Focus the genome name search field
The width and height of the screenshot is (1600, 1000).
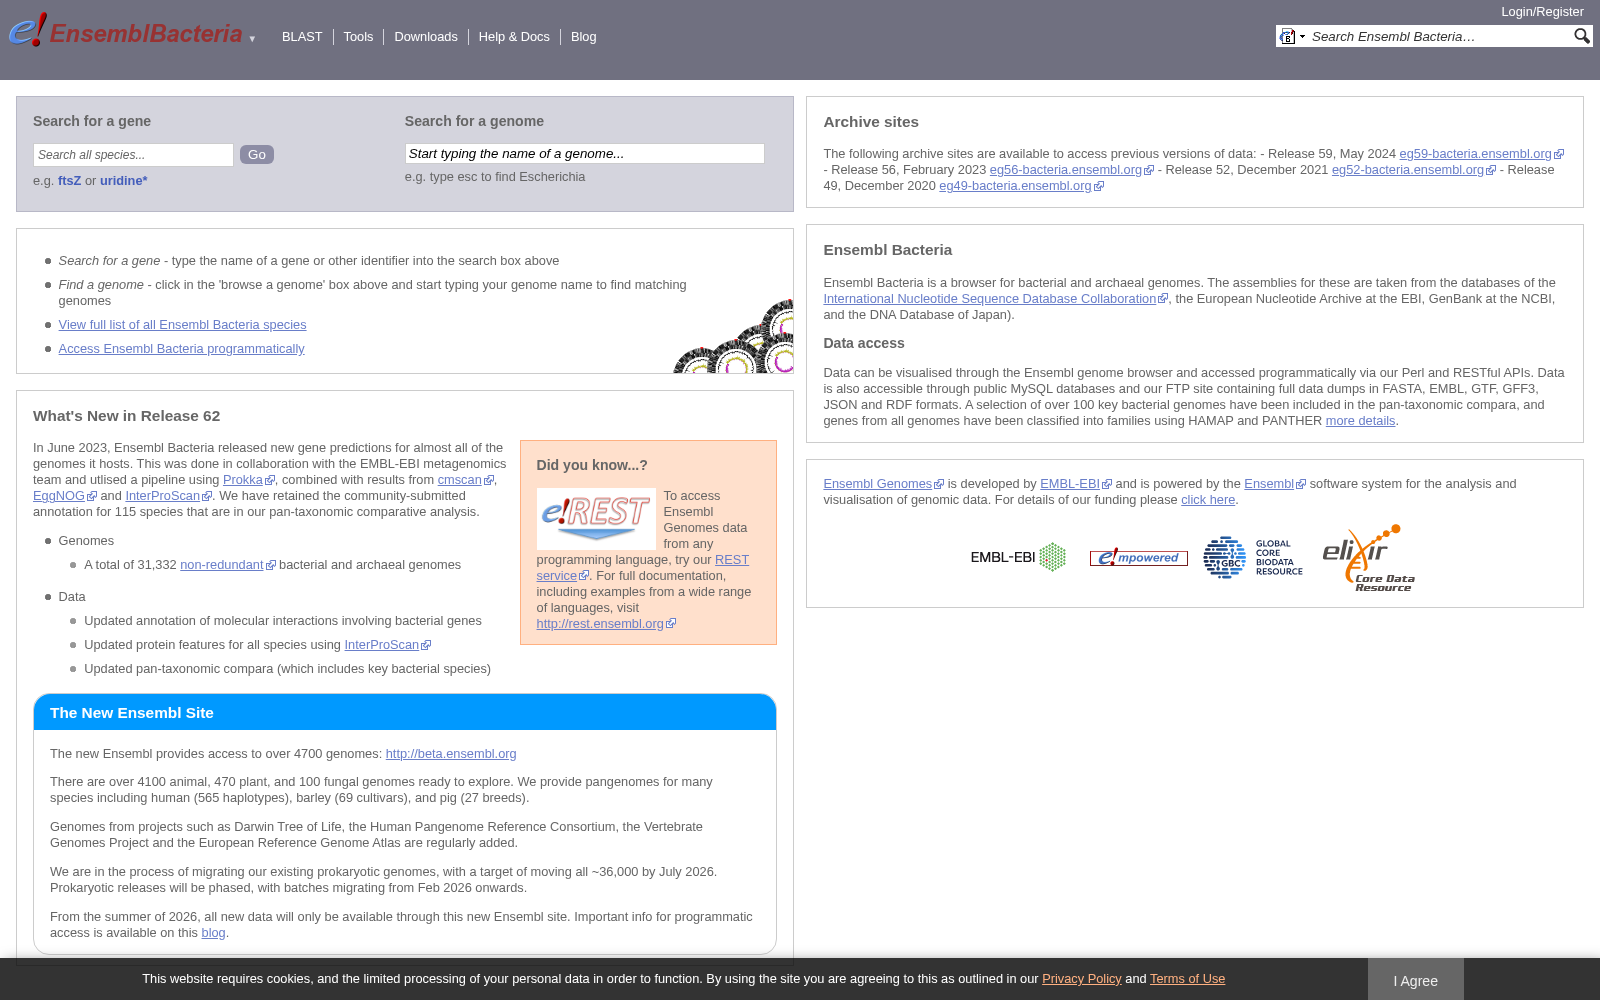[584, 154]
